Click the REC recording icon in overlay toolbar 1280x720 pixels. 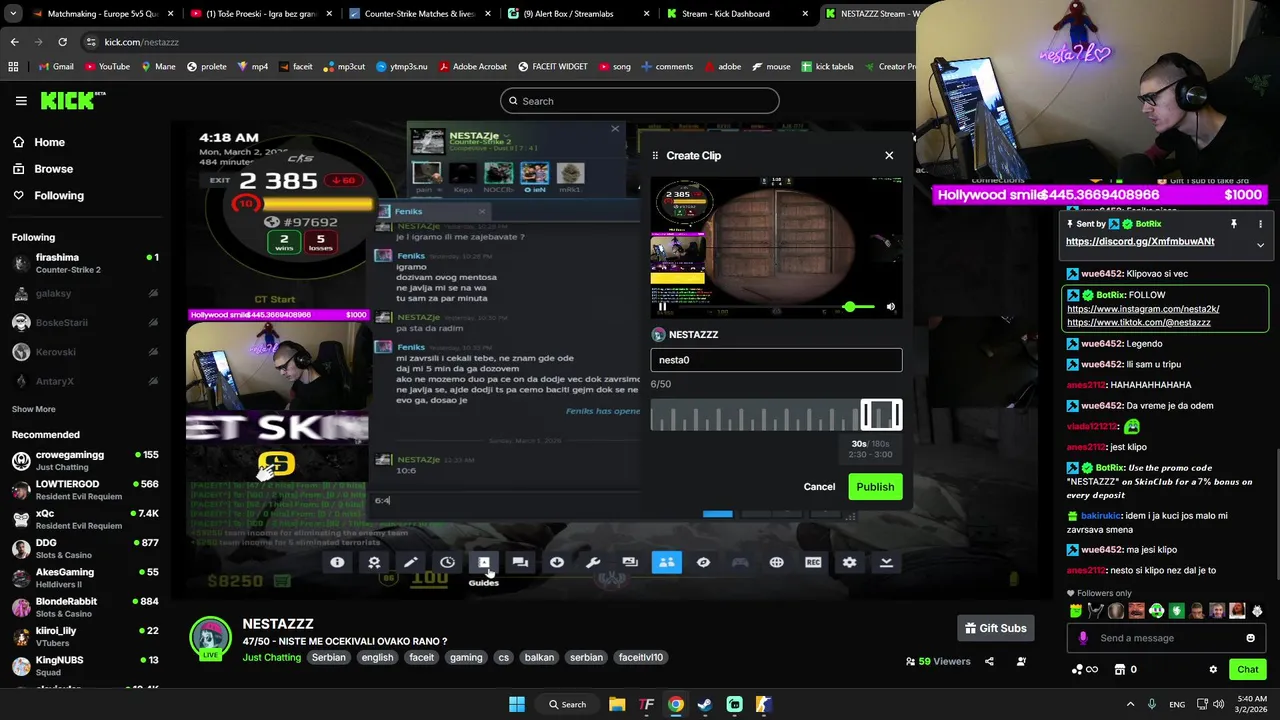click(813, 562)
